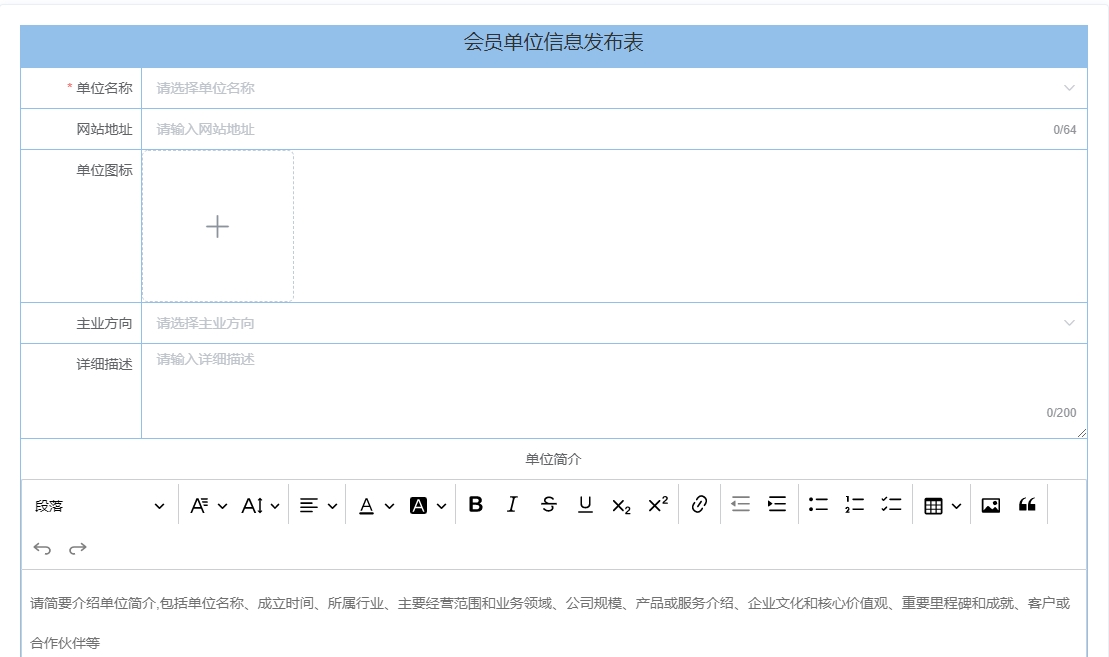Click the Bold formatting icon
Screen dimensions: 1109x657
point(476,505)
